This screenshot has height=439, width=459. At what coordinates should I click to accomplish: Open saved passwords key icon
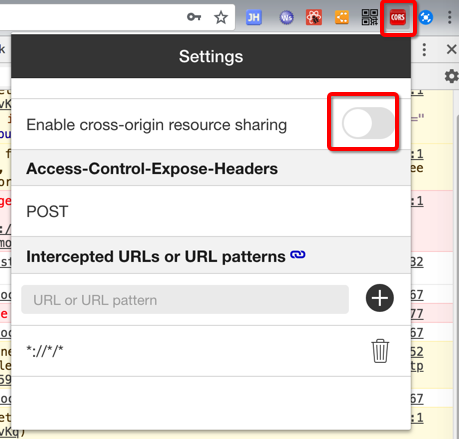[194, 17]
